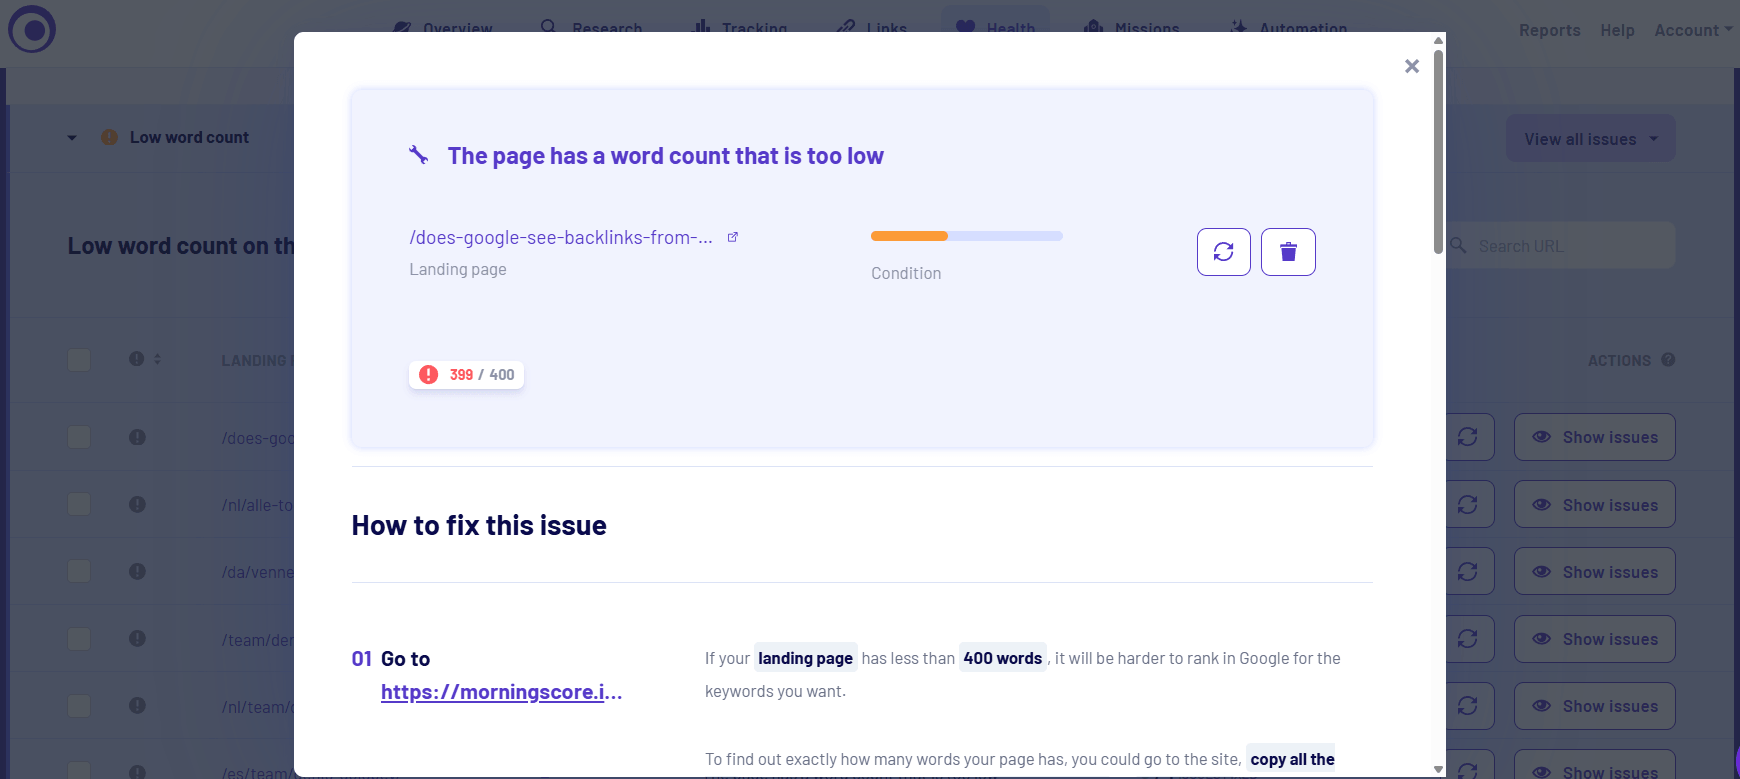Image resolution: width=1740 pixels, height=779 pixels.
Task: Show issues for the /team/de row
Action: pos(1595,639)
